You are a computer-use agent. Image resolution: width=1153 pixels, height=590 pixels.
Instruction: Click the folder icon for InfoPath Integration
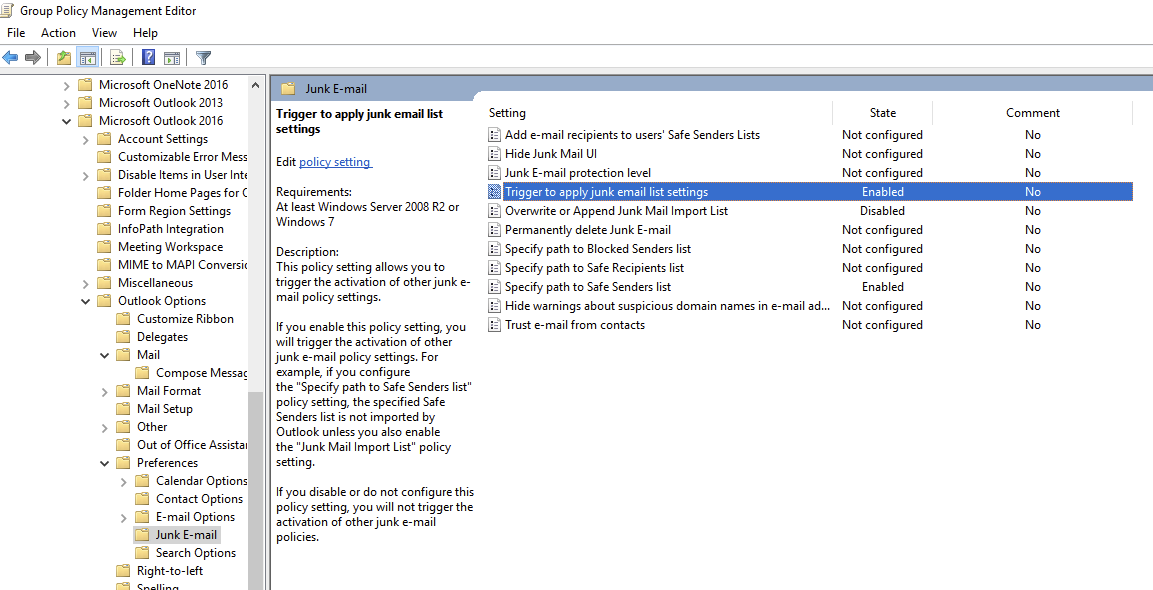pyautogui.click(x=104, y=229)
